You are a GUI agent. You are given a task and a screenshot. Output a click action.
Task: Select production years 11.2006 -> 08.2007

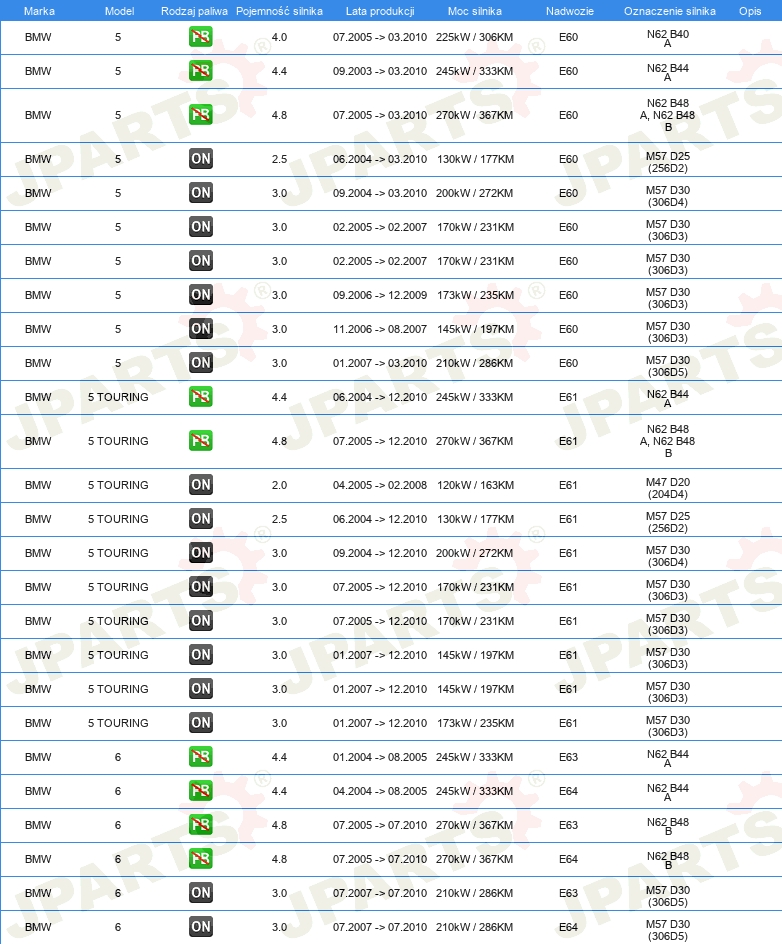(x=380, y=329)
